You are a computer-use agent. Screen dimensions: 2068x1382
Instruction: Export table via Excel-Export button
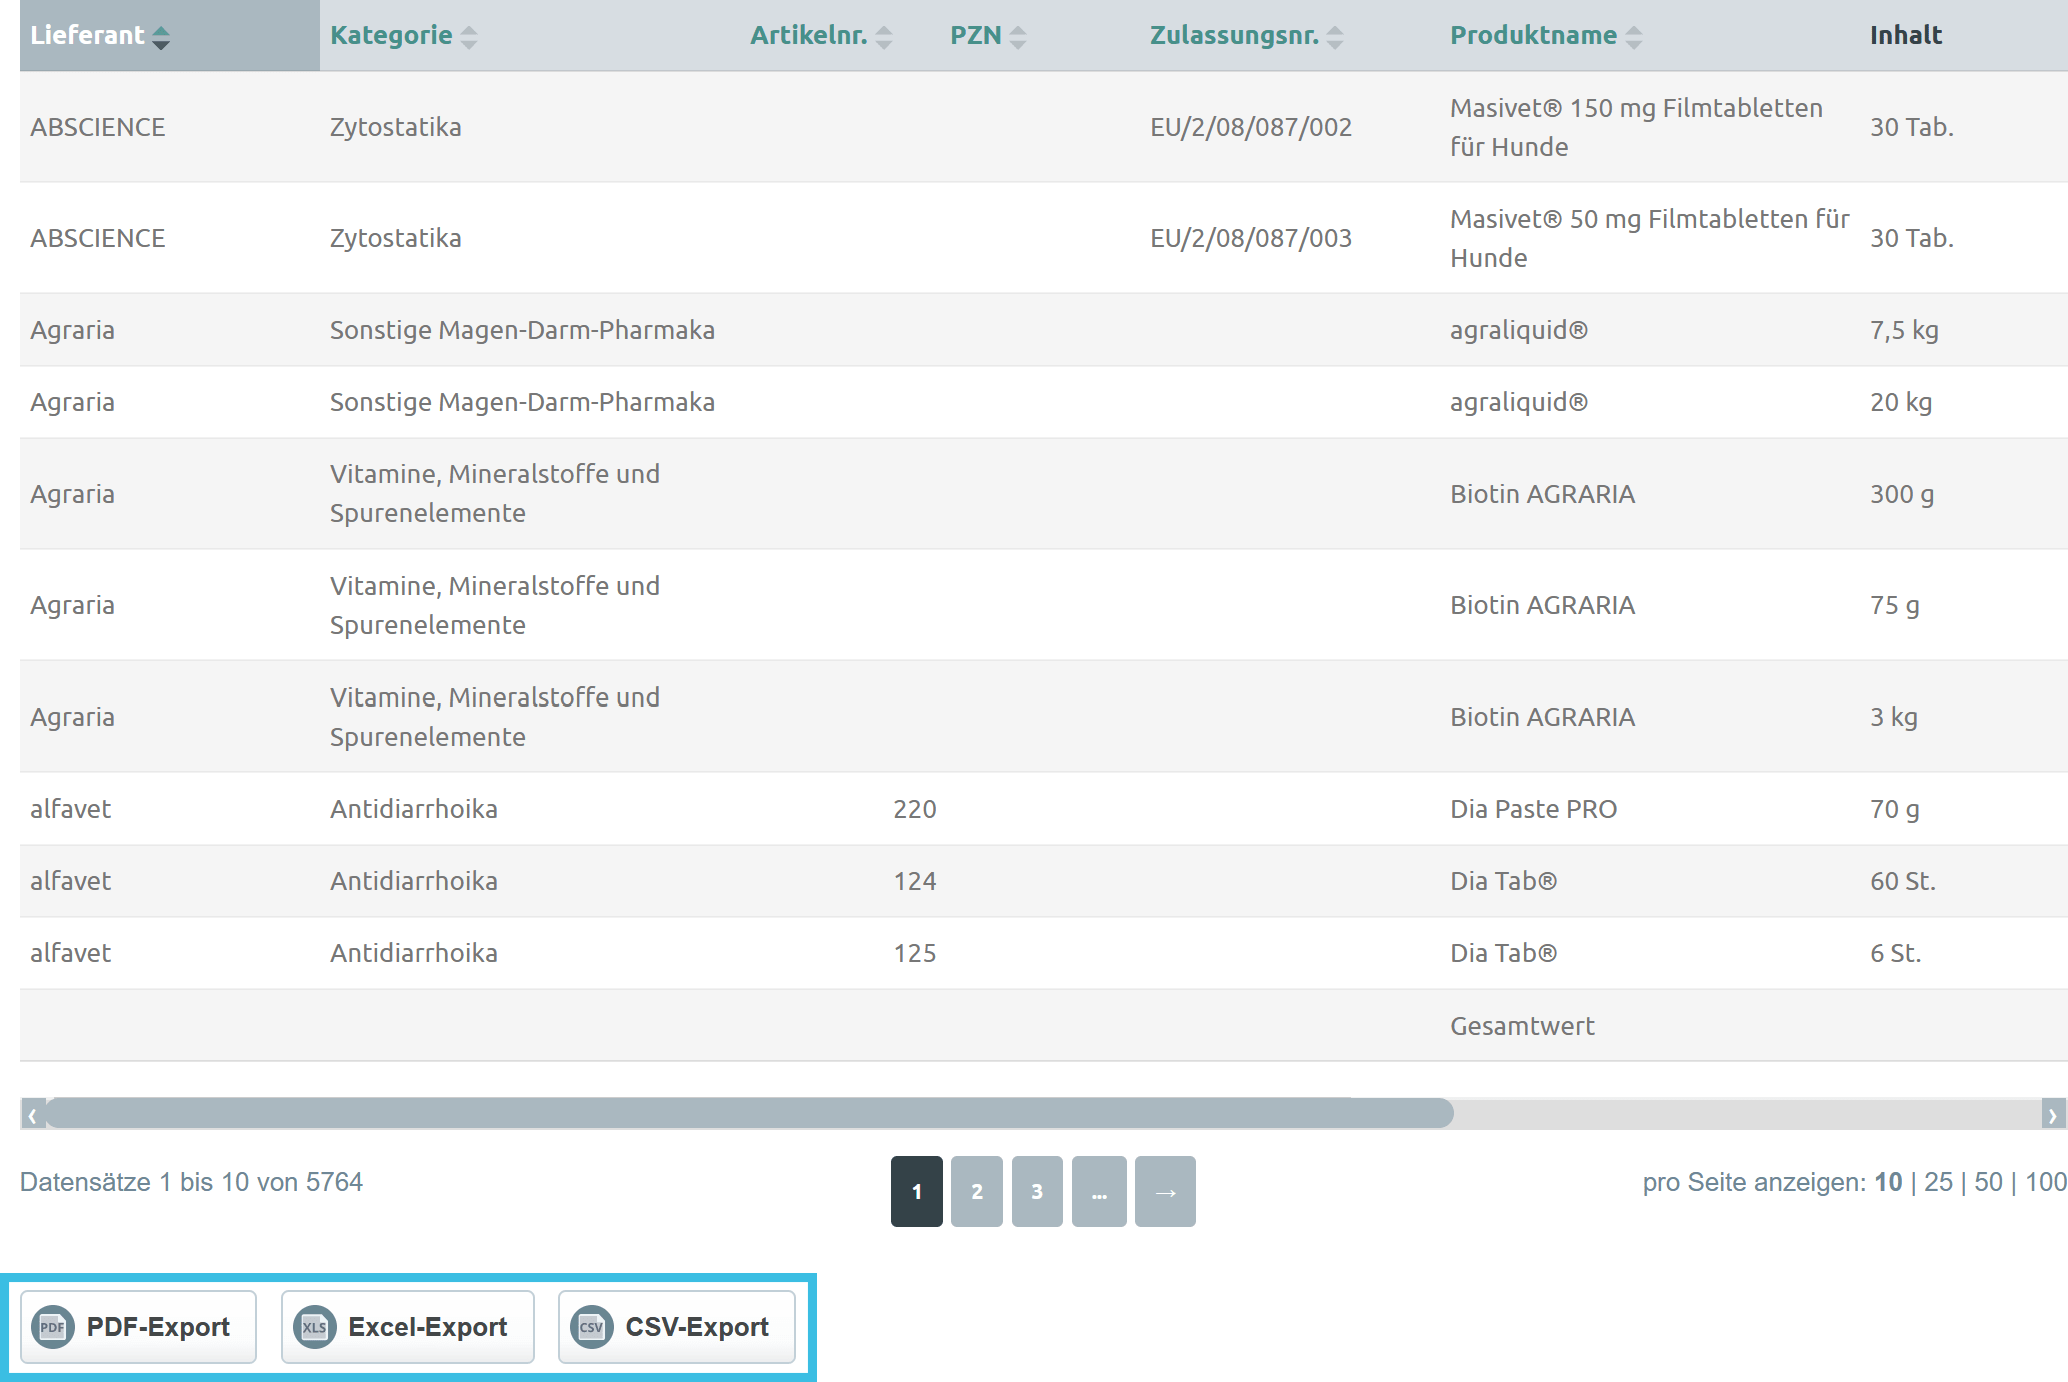pyautogui.click(x=407, y=1327)
